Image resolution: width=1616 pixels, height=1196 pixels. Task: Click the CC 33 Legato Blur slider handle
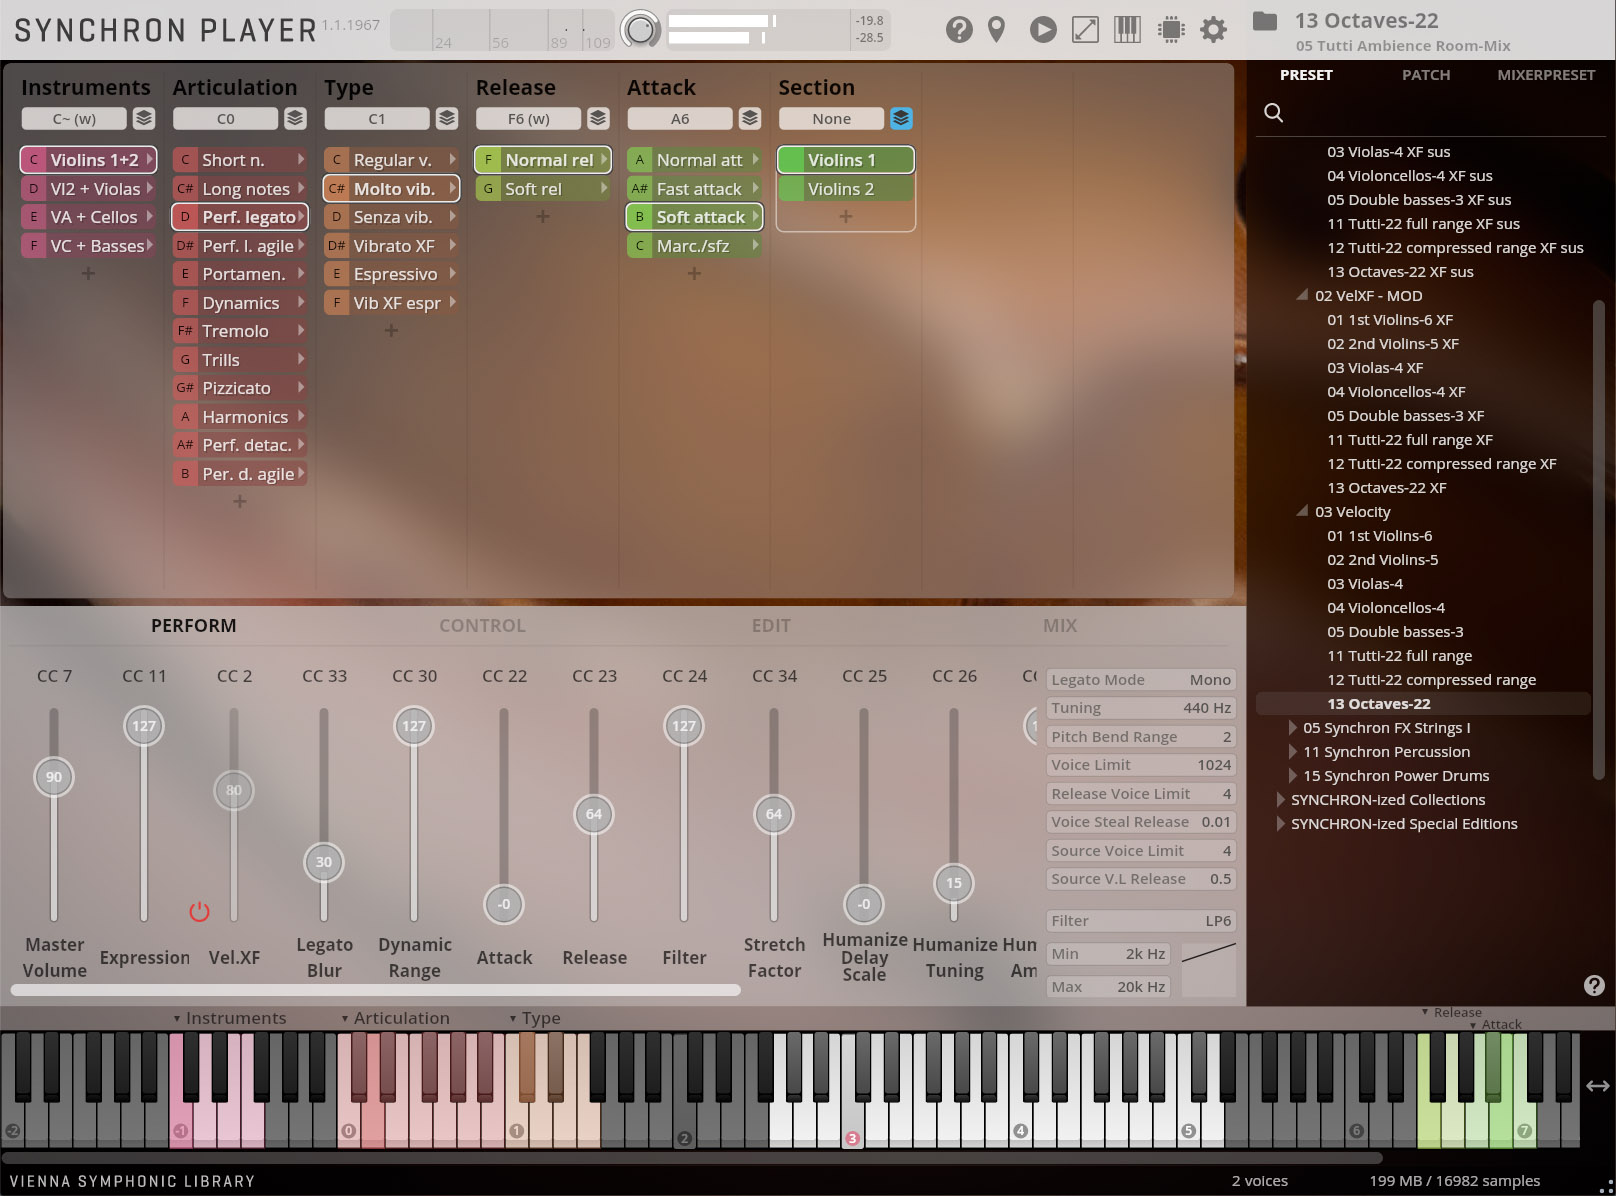[x=324, y=862]
